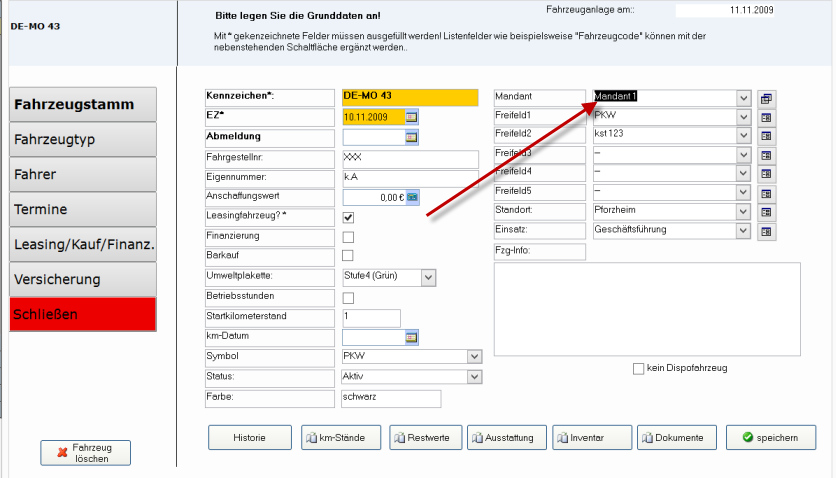Image resolution: width=836 pixels, height=478 pixels.
Task: Open the Inventar button
Action: click(x=592, y=438)
